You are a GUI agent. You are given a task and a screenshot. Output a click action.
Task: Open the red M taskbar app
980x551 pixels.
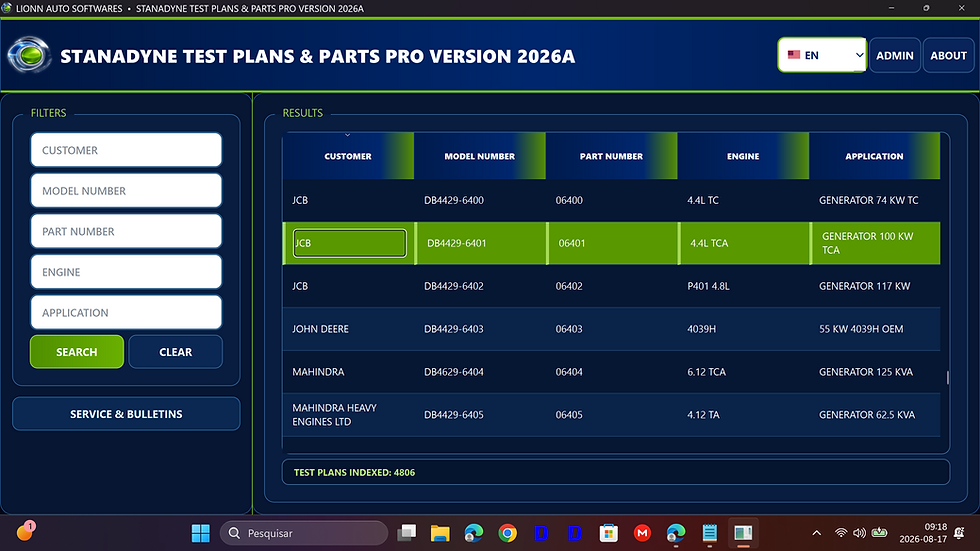[642, 533]
